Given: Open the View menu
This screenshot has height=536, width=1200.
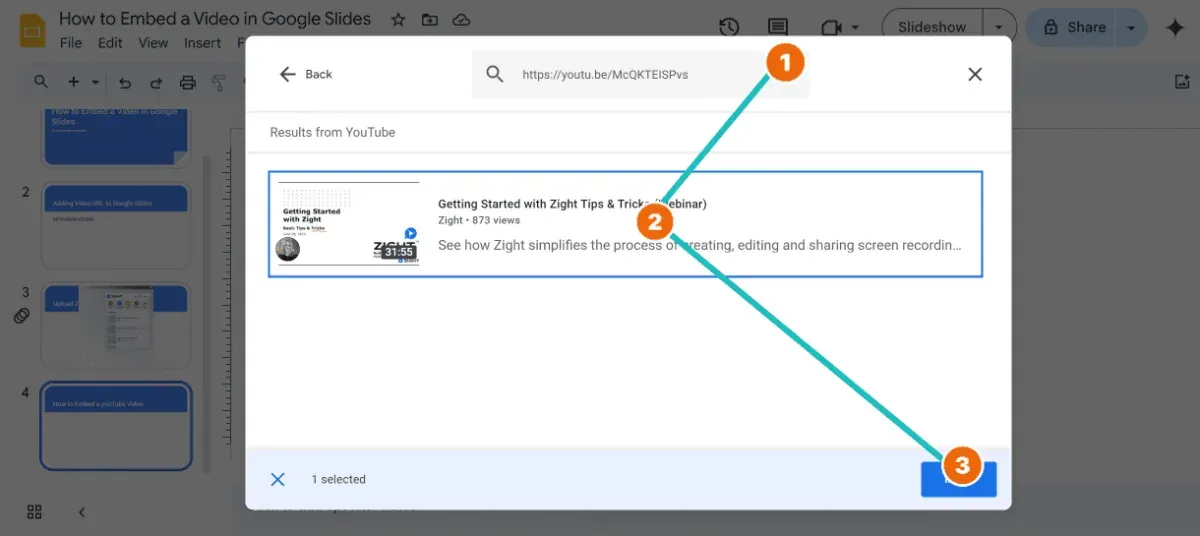Looking at the screenshot, I should click(153, 43).
